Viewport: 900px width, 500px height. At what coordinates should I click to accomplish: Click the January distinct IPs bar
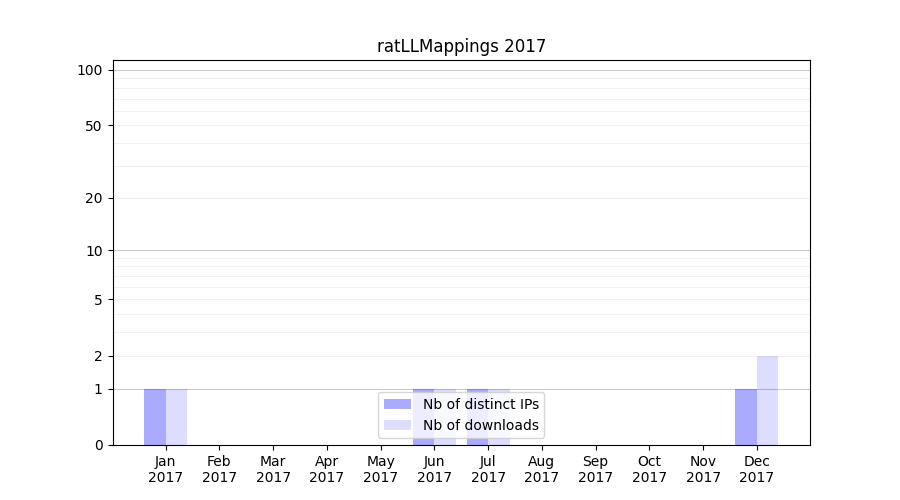155,417
